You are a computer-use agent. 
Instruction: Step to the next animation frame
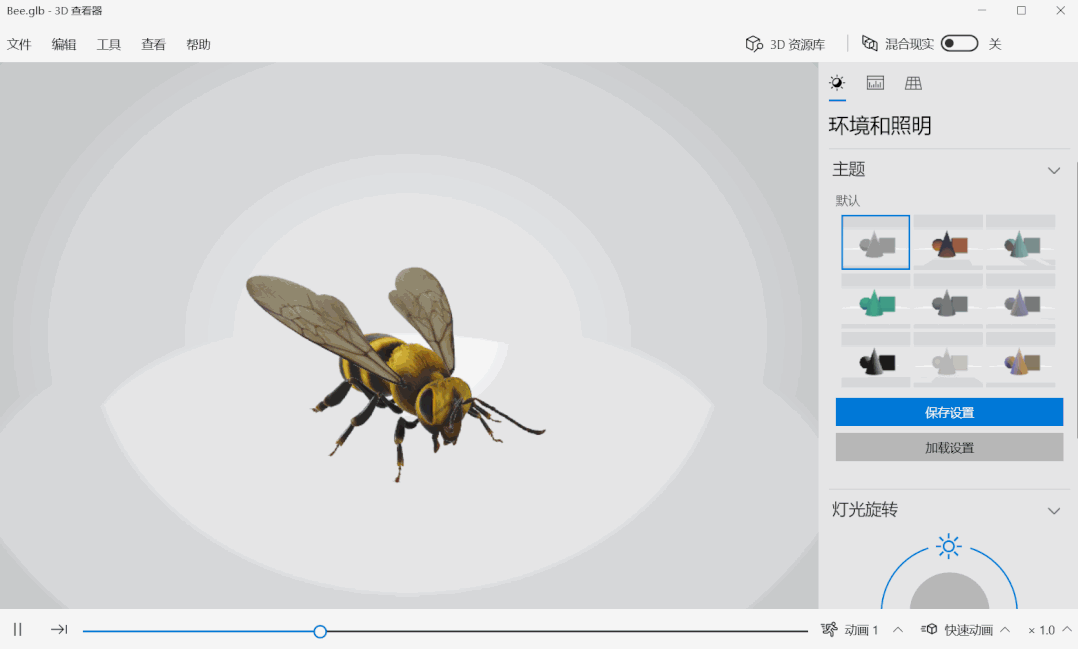coord(59,629)
